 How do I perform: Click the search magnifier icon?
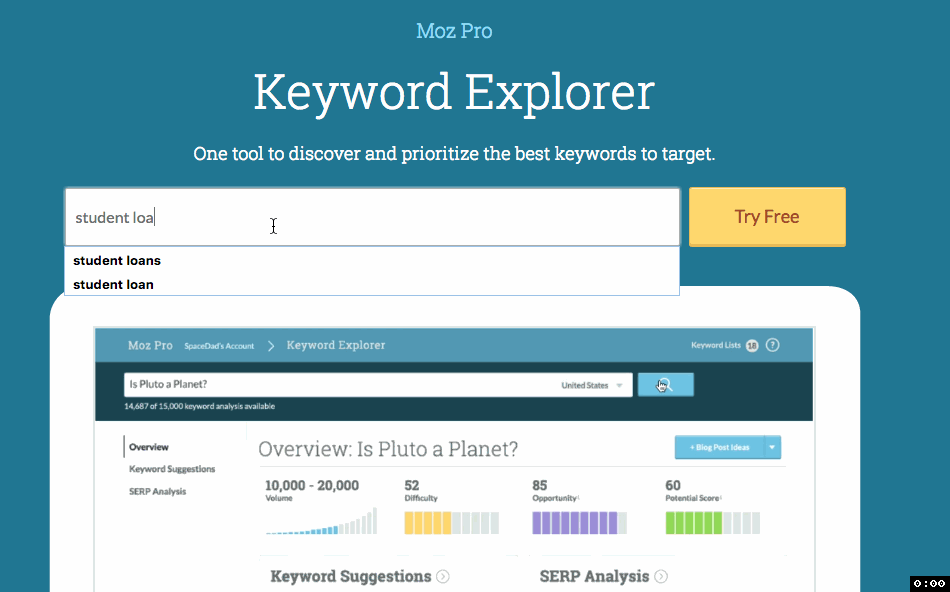(664, 384)
